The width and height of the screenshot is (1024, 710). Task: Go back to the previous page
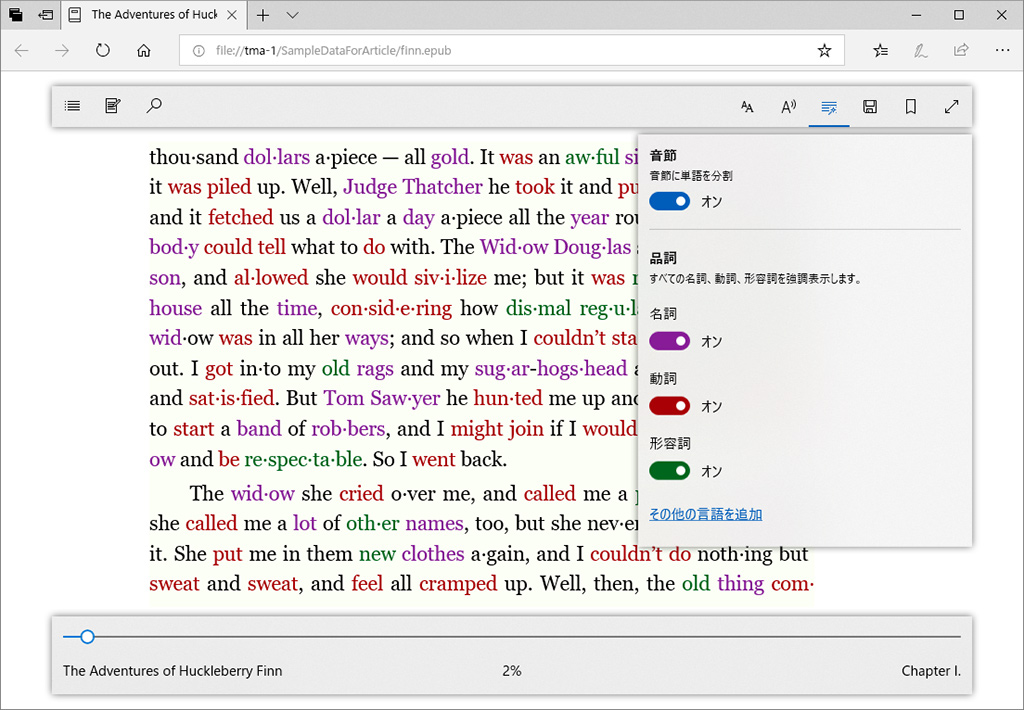point(22,50)
